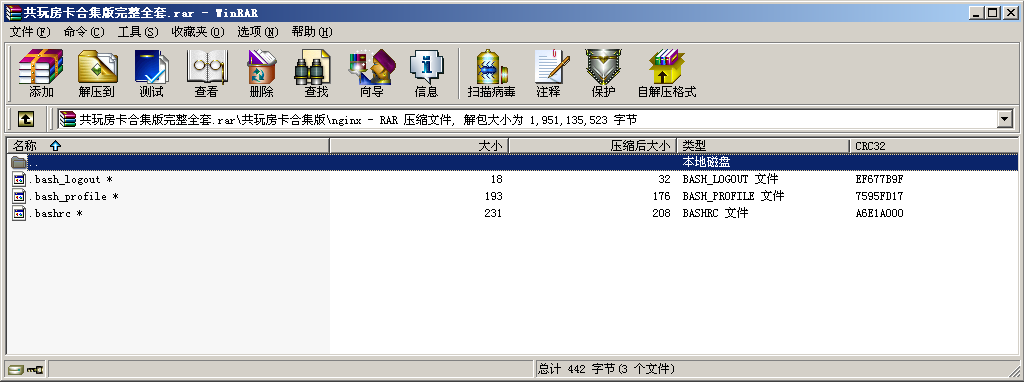Click the Add (添加) toolbar icon
The height and width of the screenshot is (382, 1024).
click(x=41, y=73)
